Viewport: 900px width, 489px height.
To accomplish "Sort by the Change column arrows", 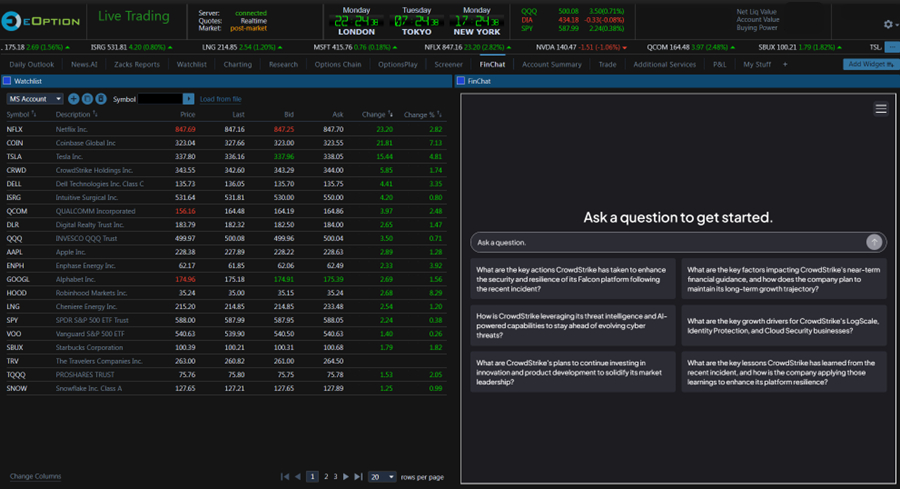I will click(391, 114).
